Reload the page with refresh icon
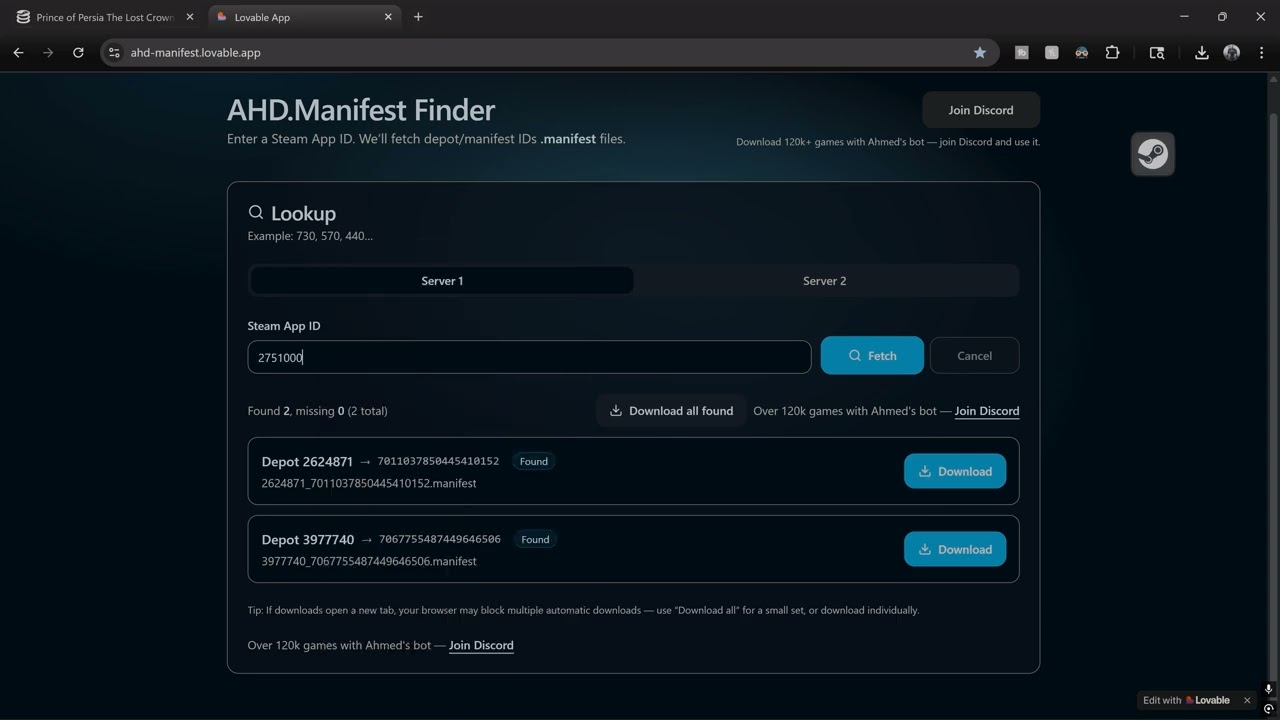This screenshot has height=720, width=1280. coord(78,53)
